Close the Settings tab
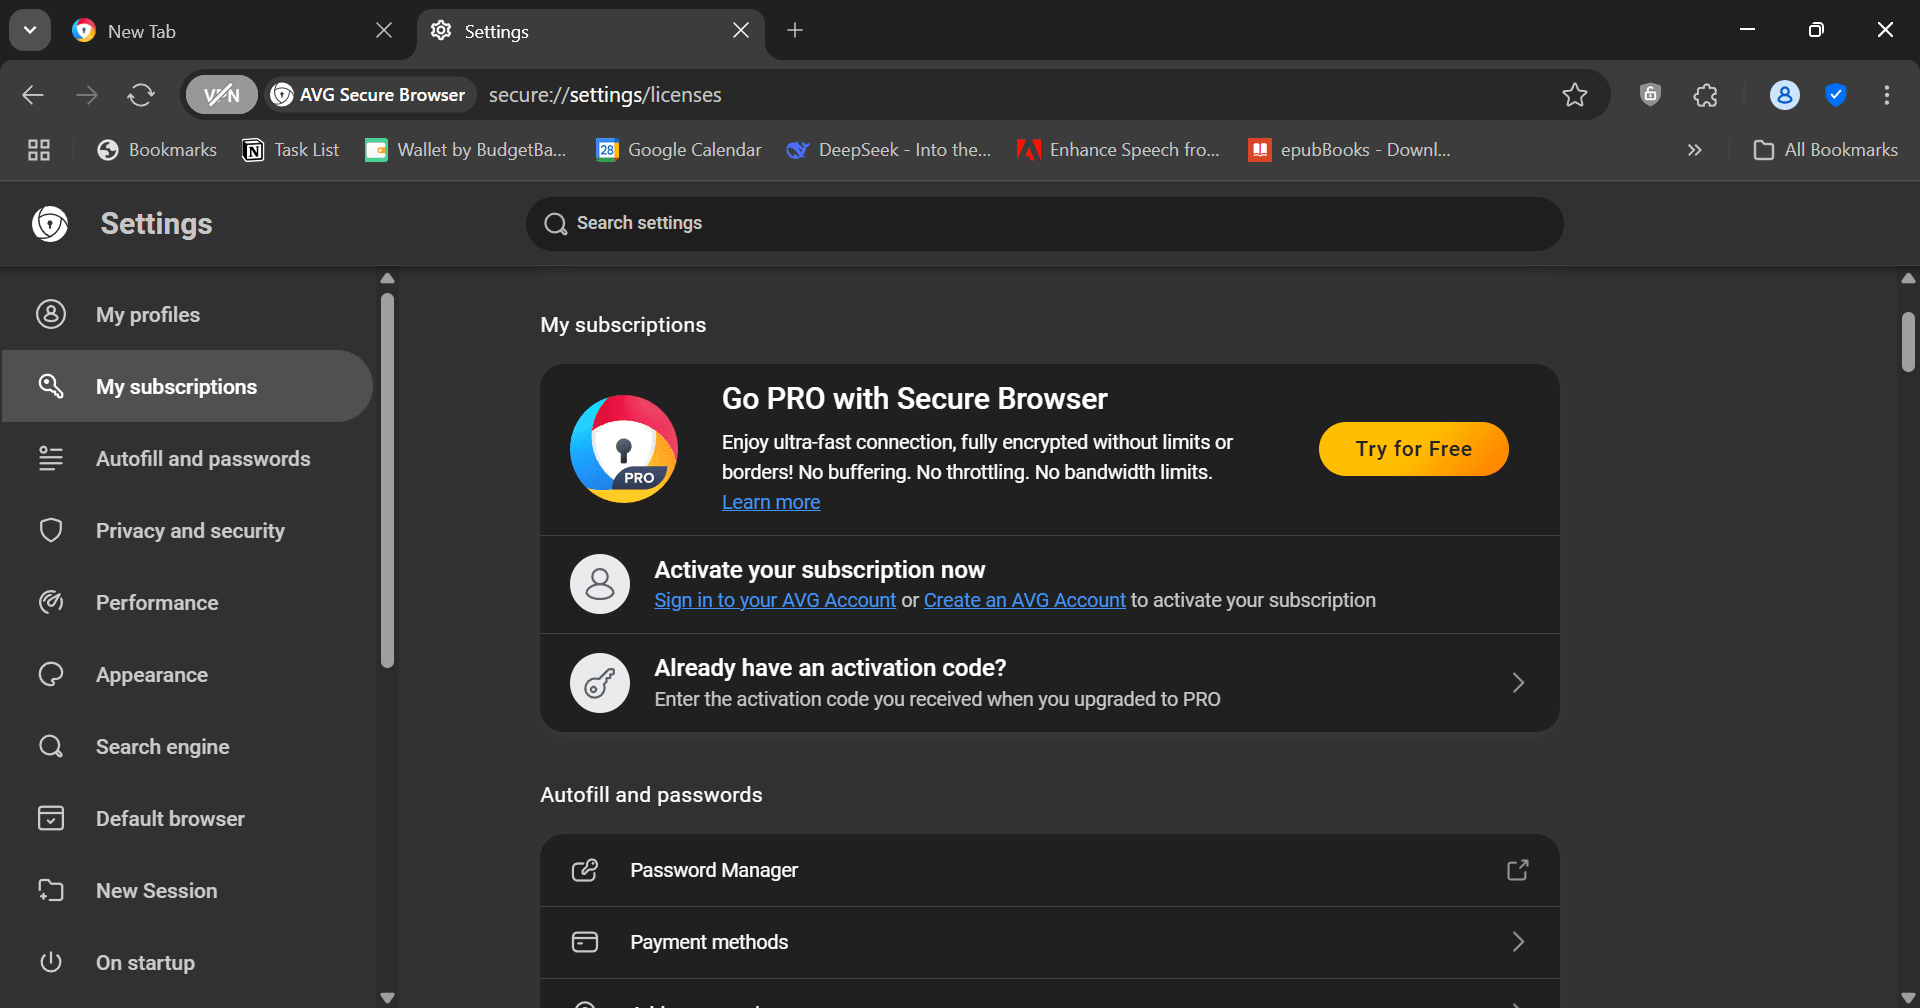Screen dimensions: 1920x1008 click(741, 31)
